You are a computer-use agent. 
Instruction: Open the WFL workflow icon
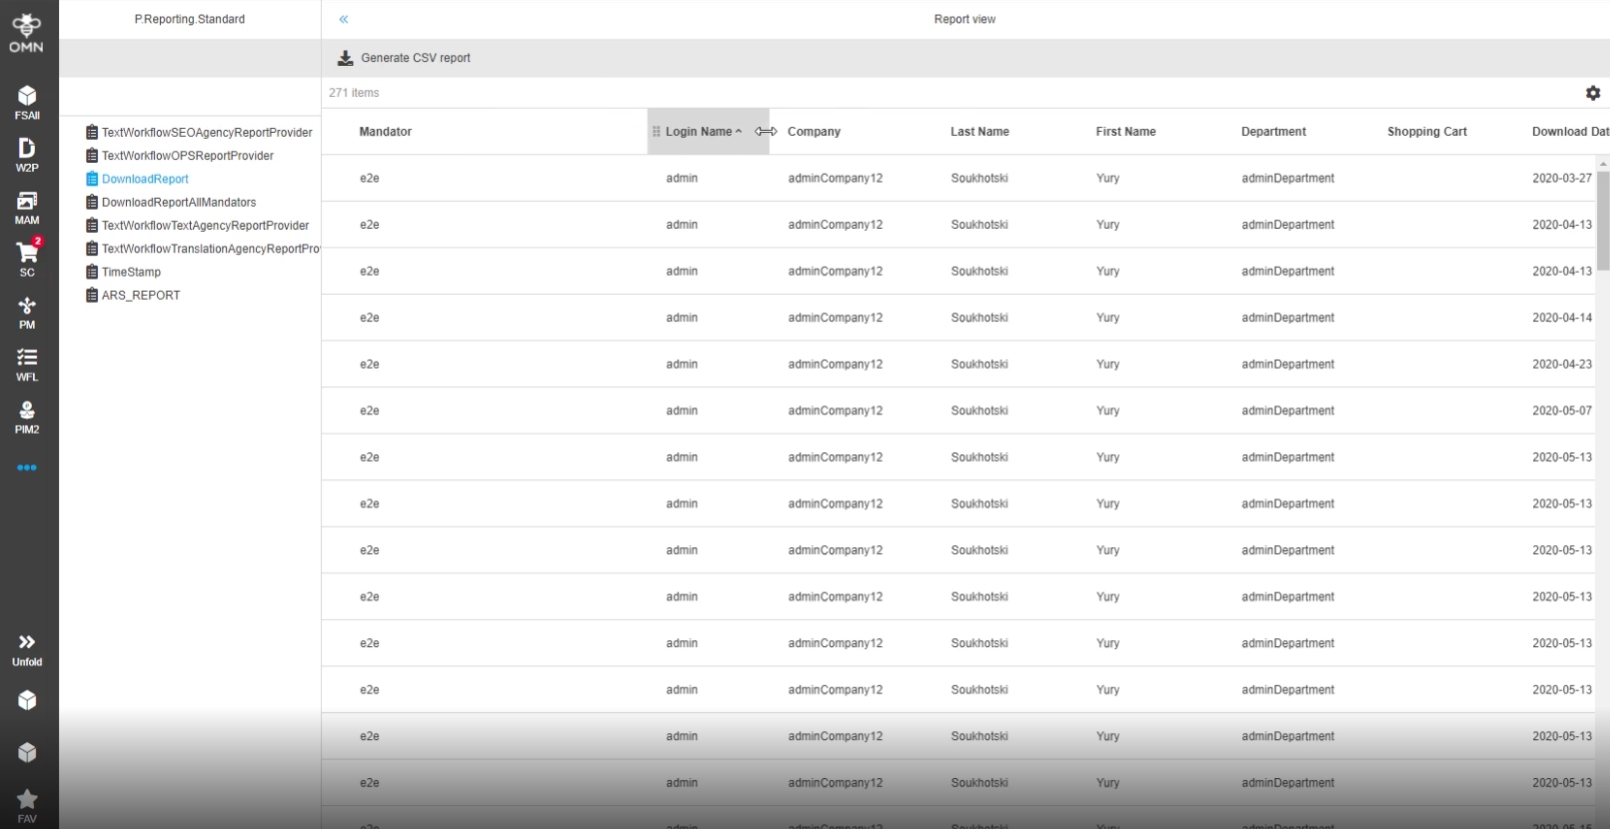pyautogui.click(x=27, y=363)
